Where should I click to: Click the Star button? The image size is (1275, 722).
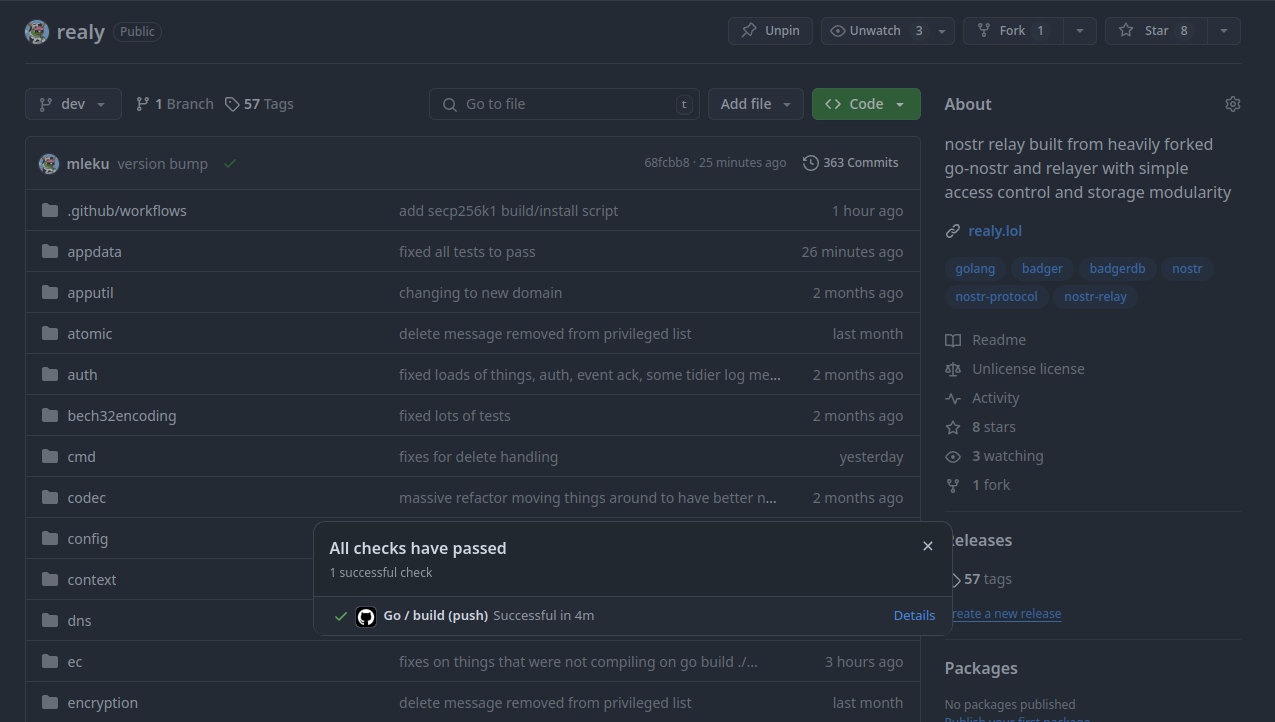tap(1156, 31)
